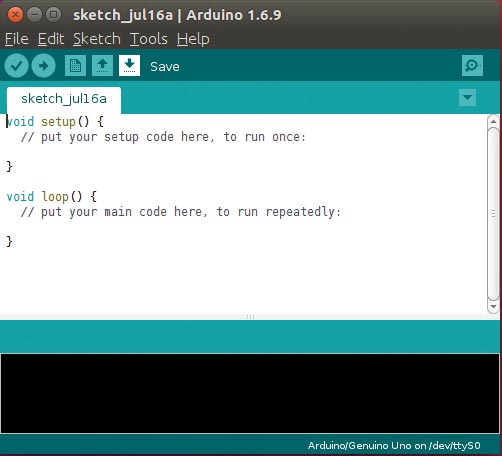502x456 pixels.
Task: Select the sketch_jul16a tab
Action: 64,100
